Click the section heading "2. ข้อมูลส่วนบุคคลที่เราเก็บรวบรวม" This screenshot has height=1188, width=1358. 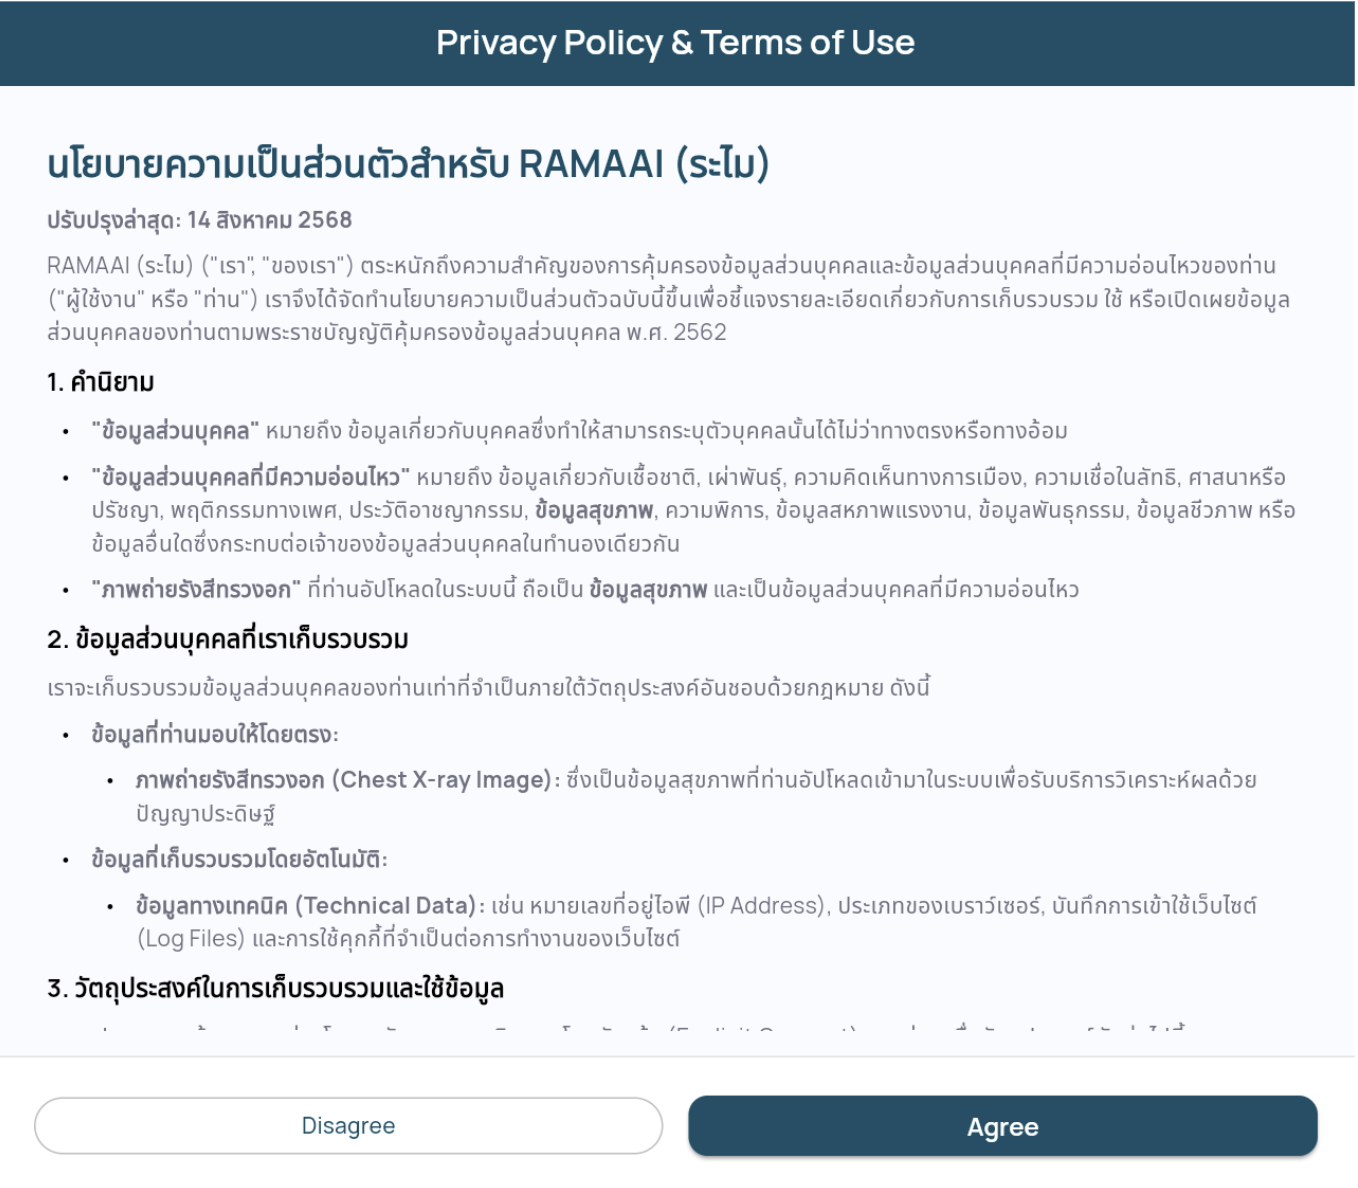pyautogui.click(x=228, y=639)
